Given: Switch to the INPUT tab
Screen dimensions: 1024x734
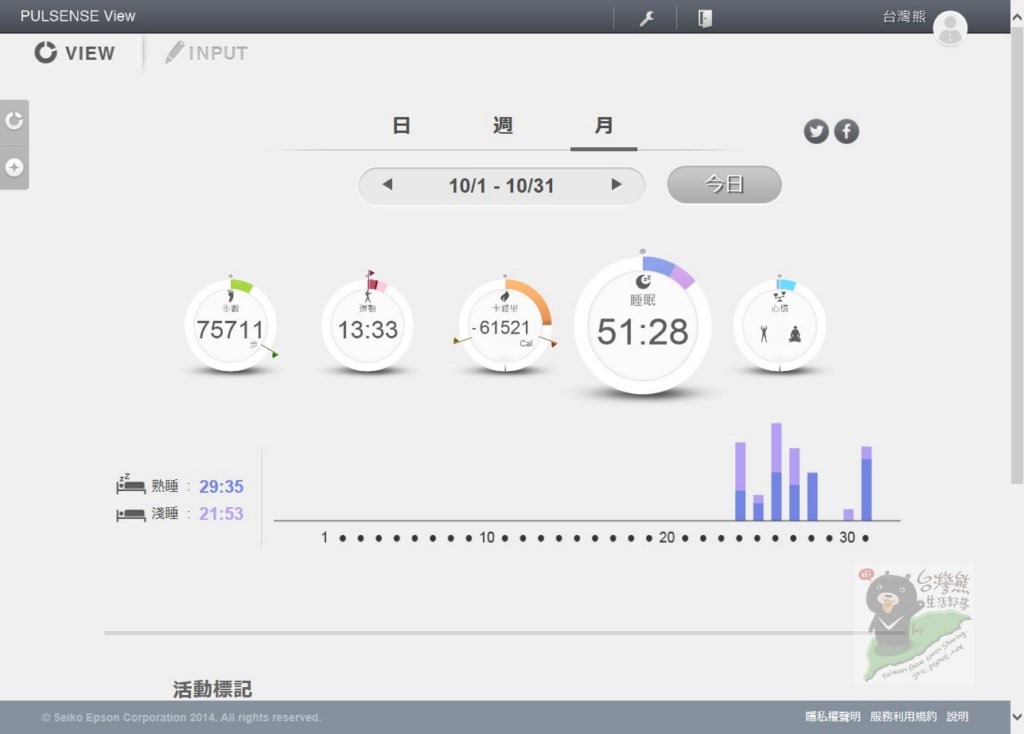Looking at the screenshot, I should (x=206, y=53).
